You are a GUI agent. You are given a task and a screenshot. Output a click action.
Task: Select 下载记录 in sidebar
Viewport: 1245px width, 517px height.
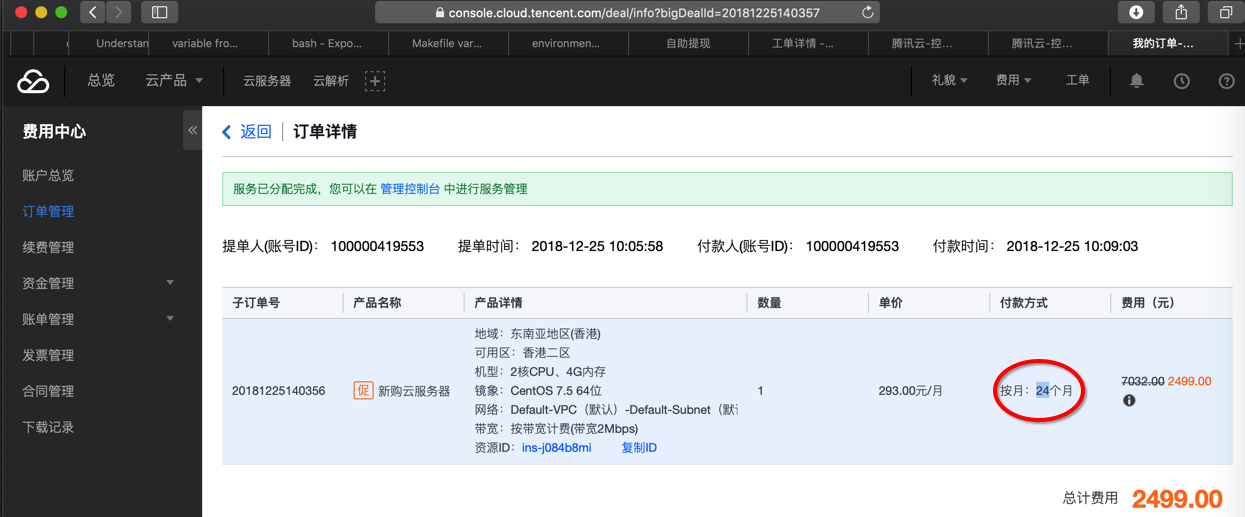tap(48, 427)
